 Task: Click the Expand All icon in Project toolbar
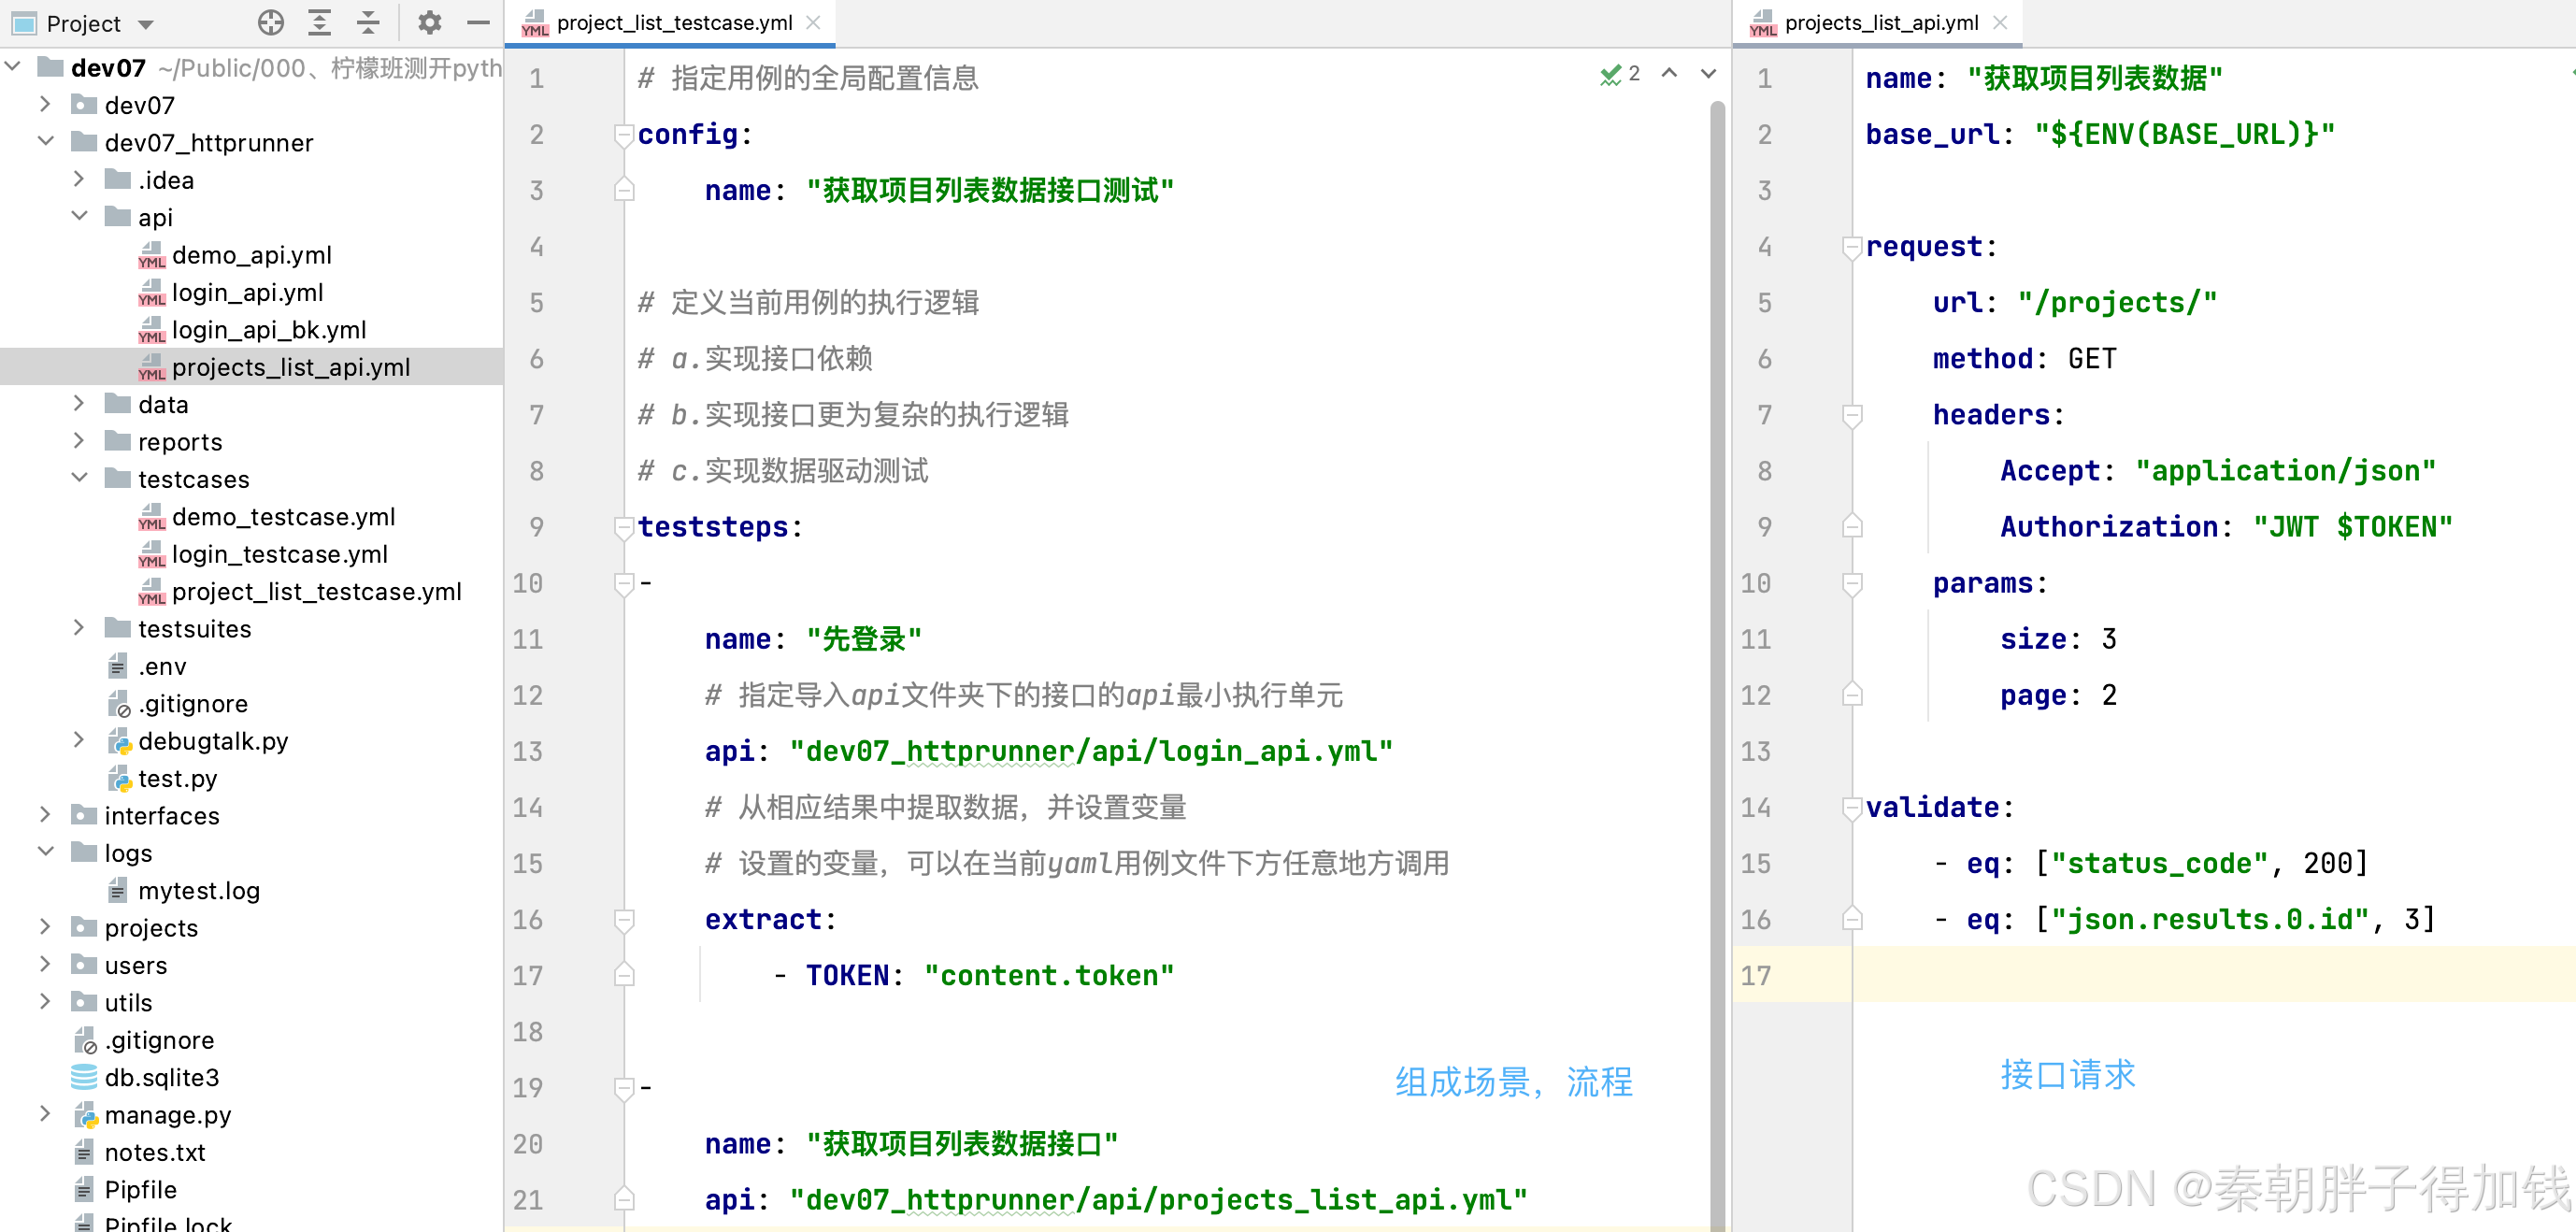click(x=319, y=22)
